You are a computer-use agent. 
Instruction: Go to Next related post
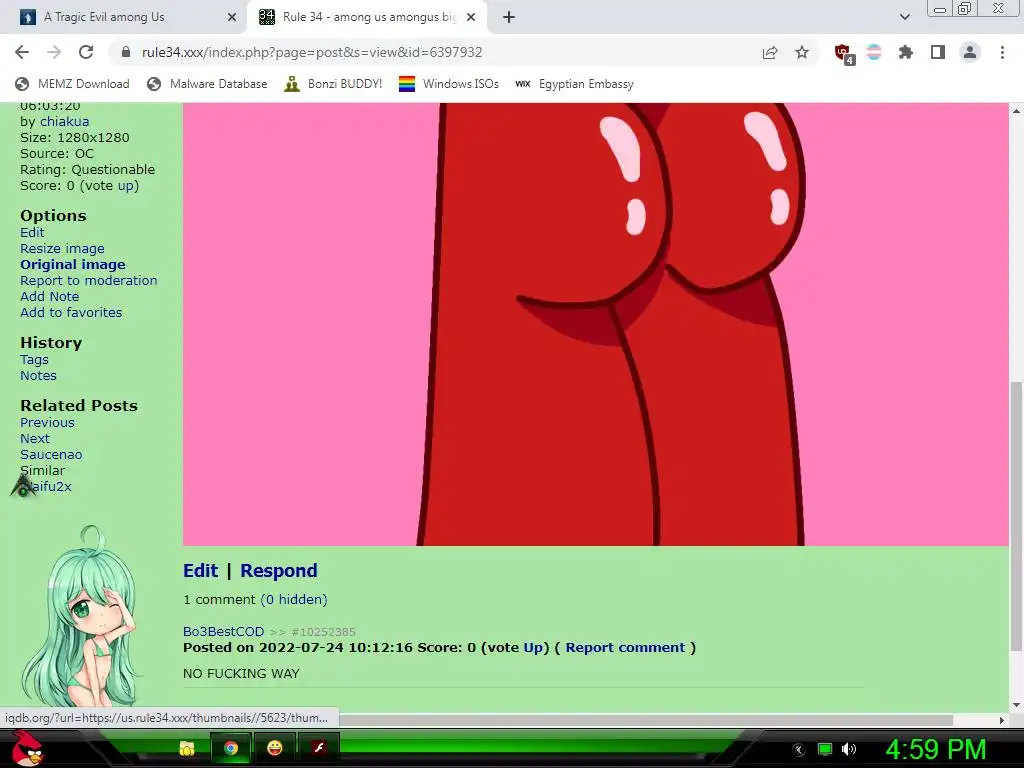click(x=35, y=439)
